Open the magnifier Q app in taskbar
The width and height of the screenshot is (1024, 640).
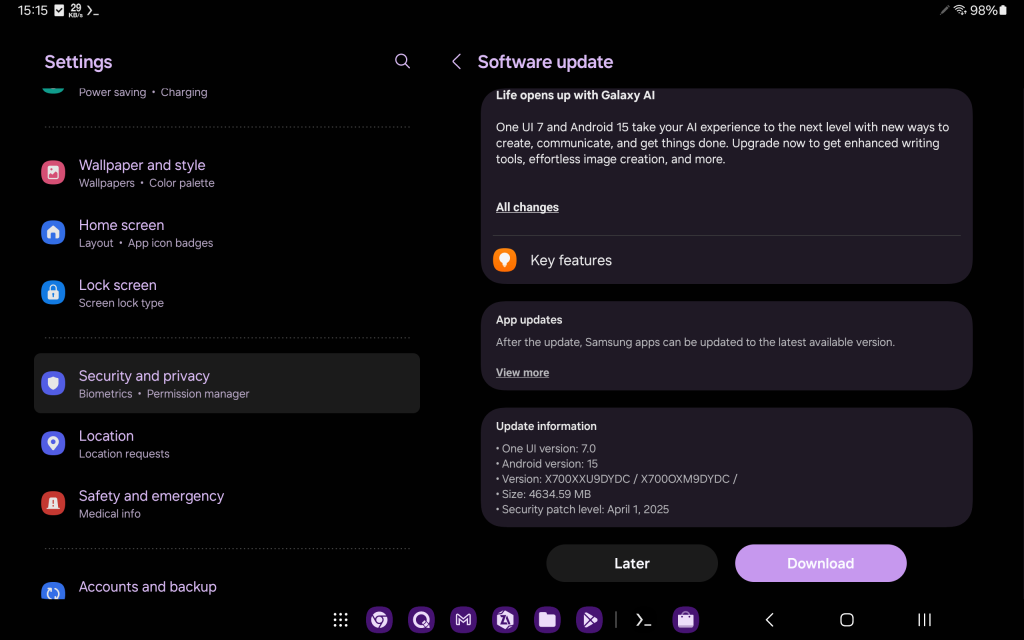tap(421, 620)
